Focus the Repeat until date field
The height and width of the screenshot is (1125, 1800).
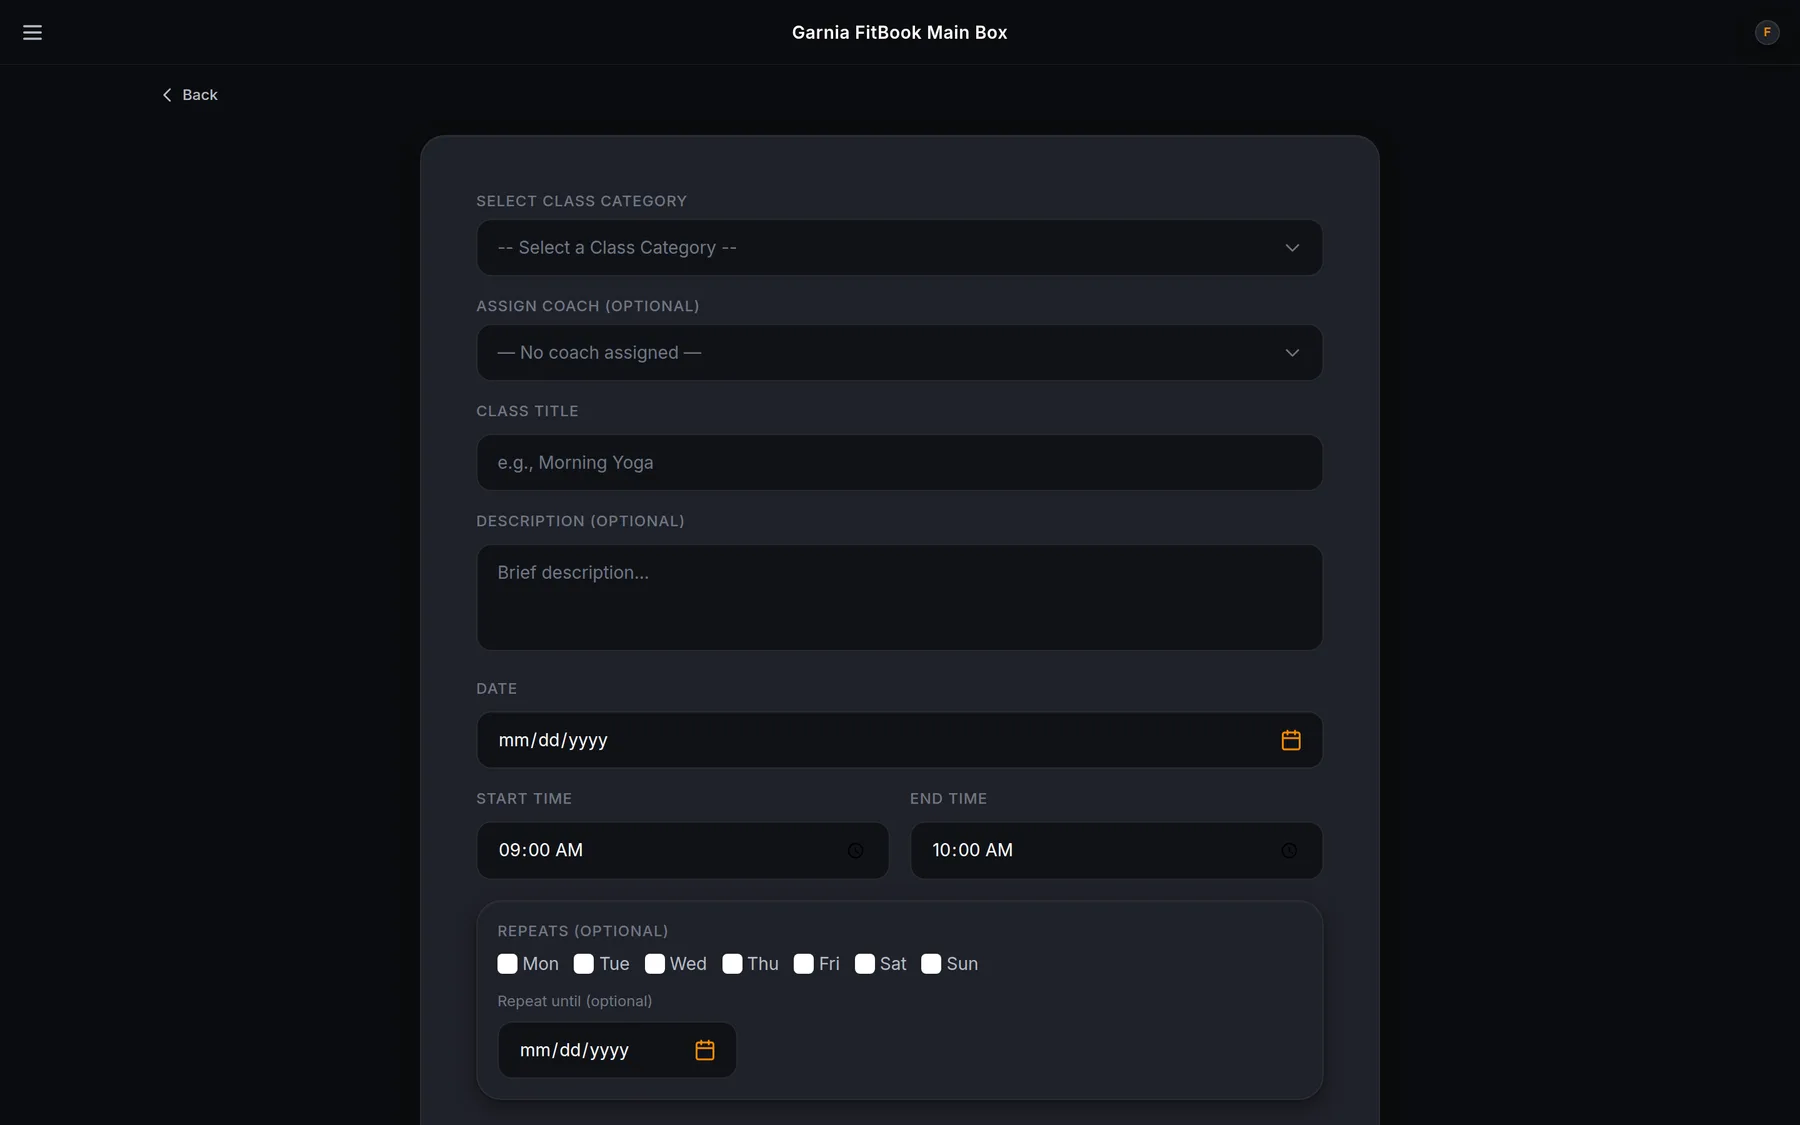[617, 1050]
